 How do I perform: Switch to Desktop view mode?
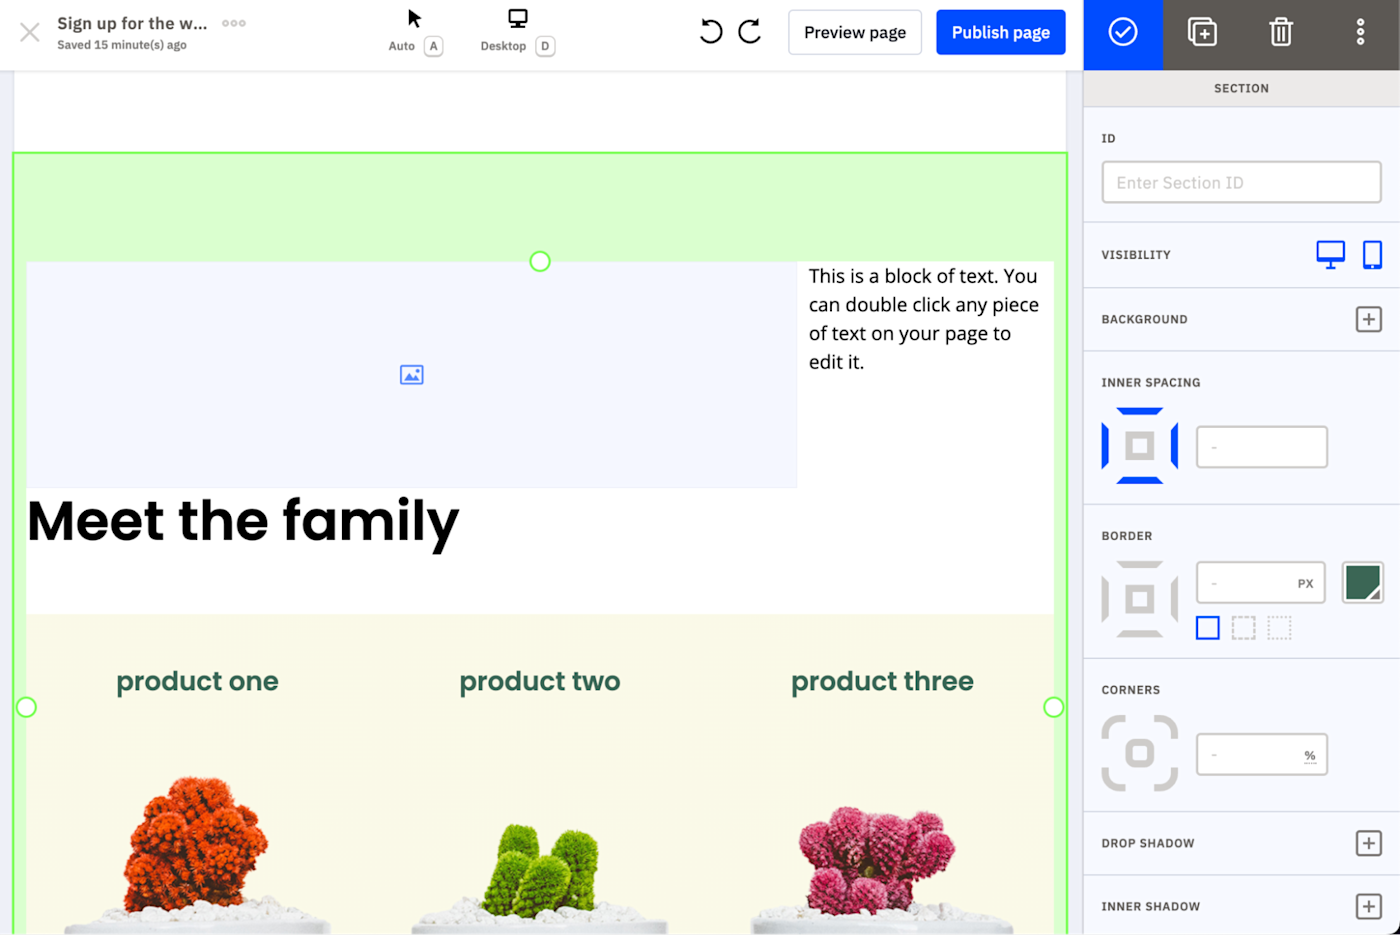(x=517, y=31)
